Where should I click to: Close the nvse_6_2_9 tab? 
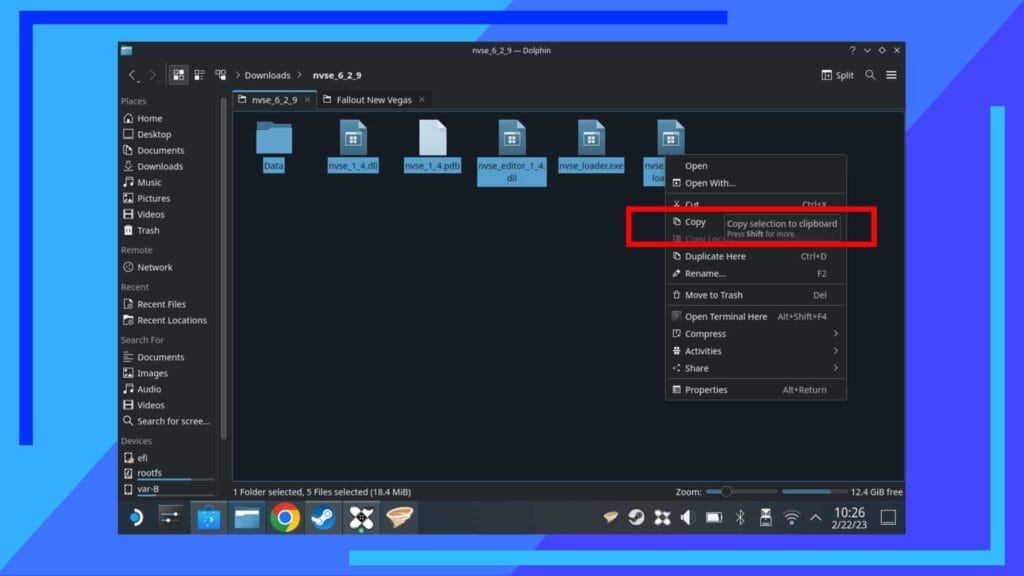point(308,100)
